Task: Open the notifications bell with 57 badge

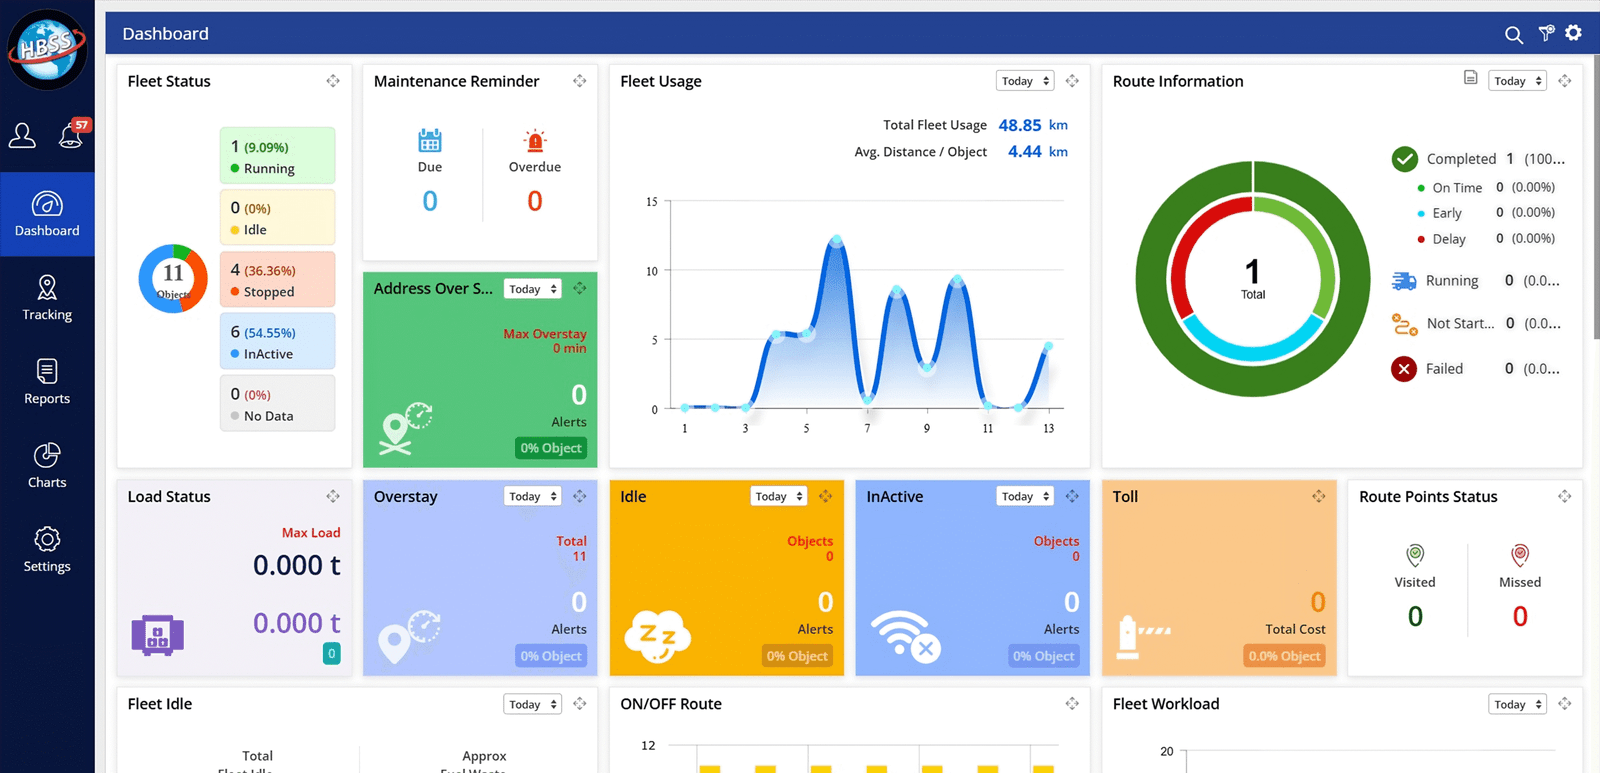Action: tap(72, 134)
